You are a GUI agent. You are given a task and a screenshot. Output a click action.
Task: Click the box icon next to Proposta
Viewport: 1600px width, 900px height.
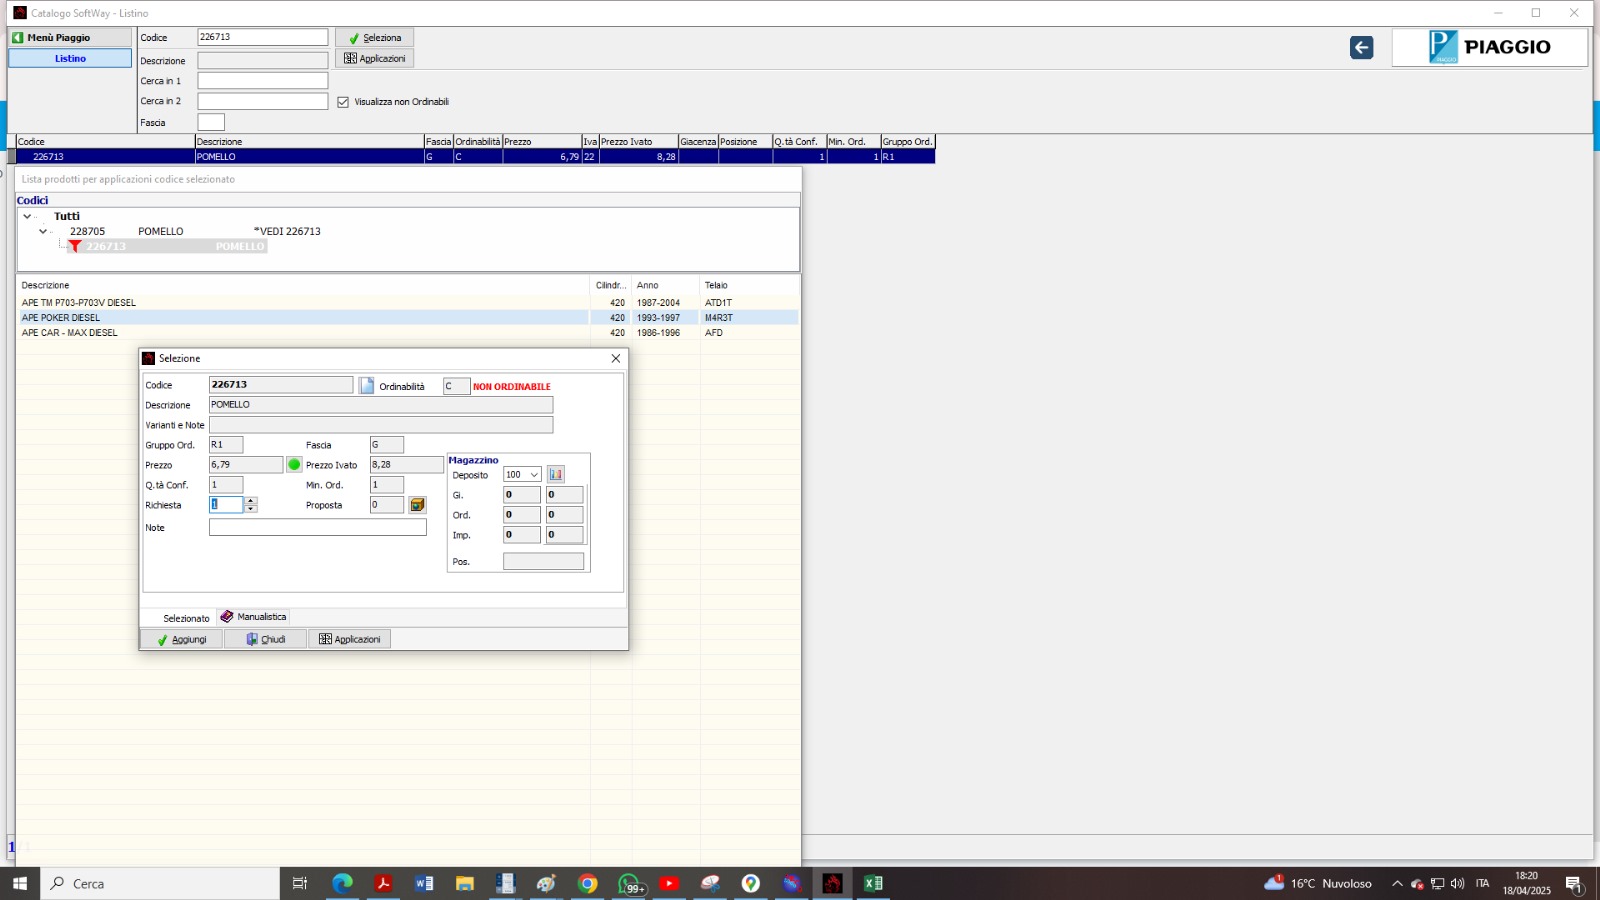[417, 505]
